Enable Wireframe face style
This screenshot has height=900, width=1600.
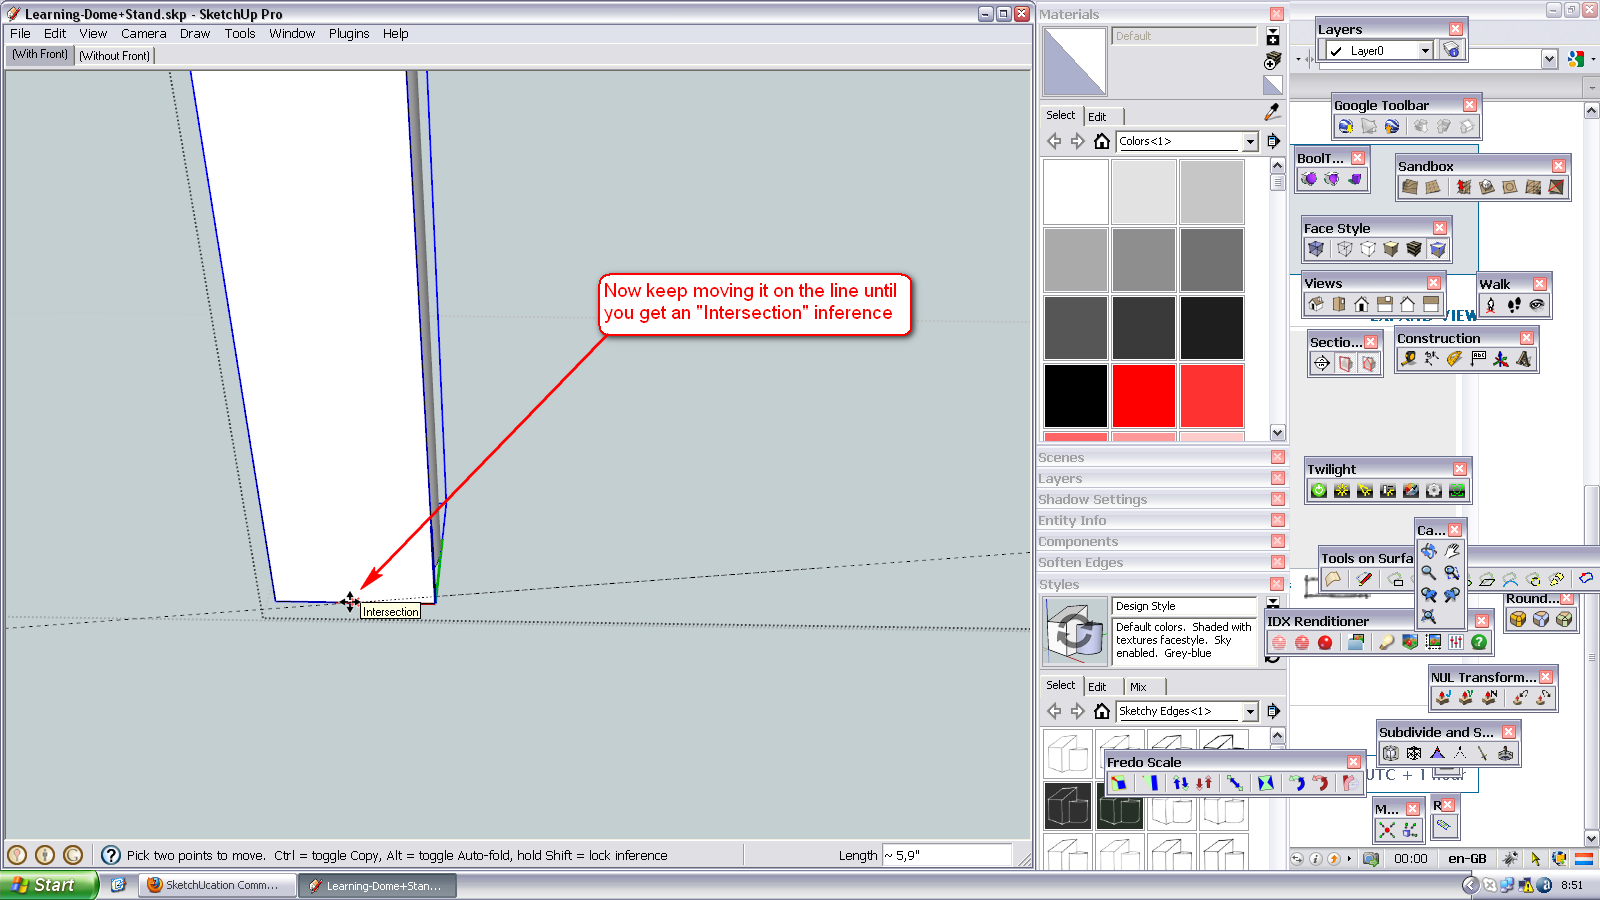point(1345,249)
